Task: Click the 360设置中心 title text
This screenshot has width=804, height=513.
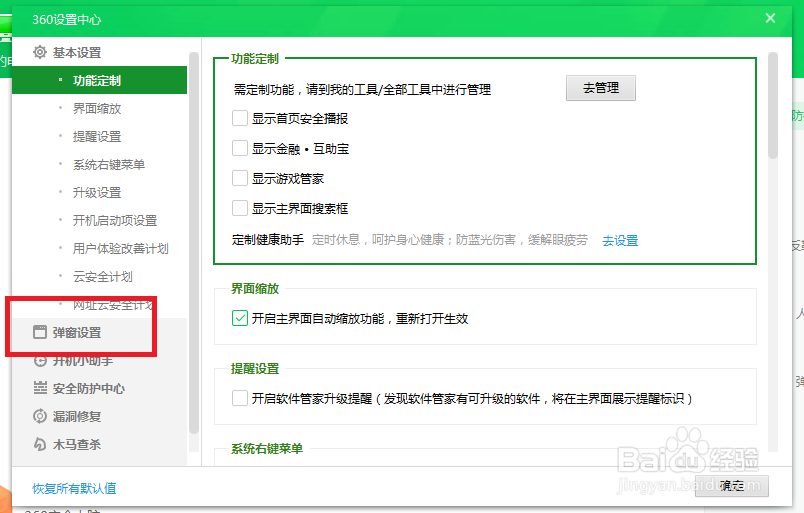Action: (67, 20)
